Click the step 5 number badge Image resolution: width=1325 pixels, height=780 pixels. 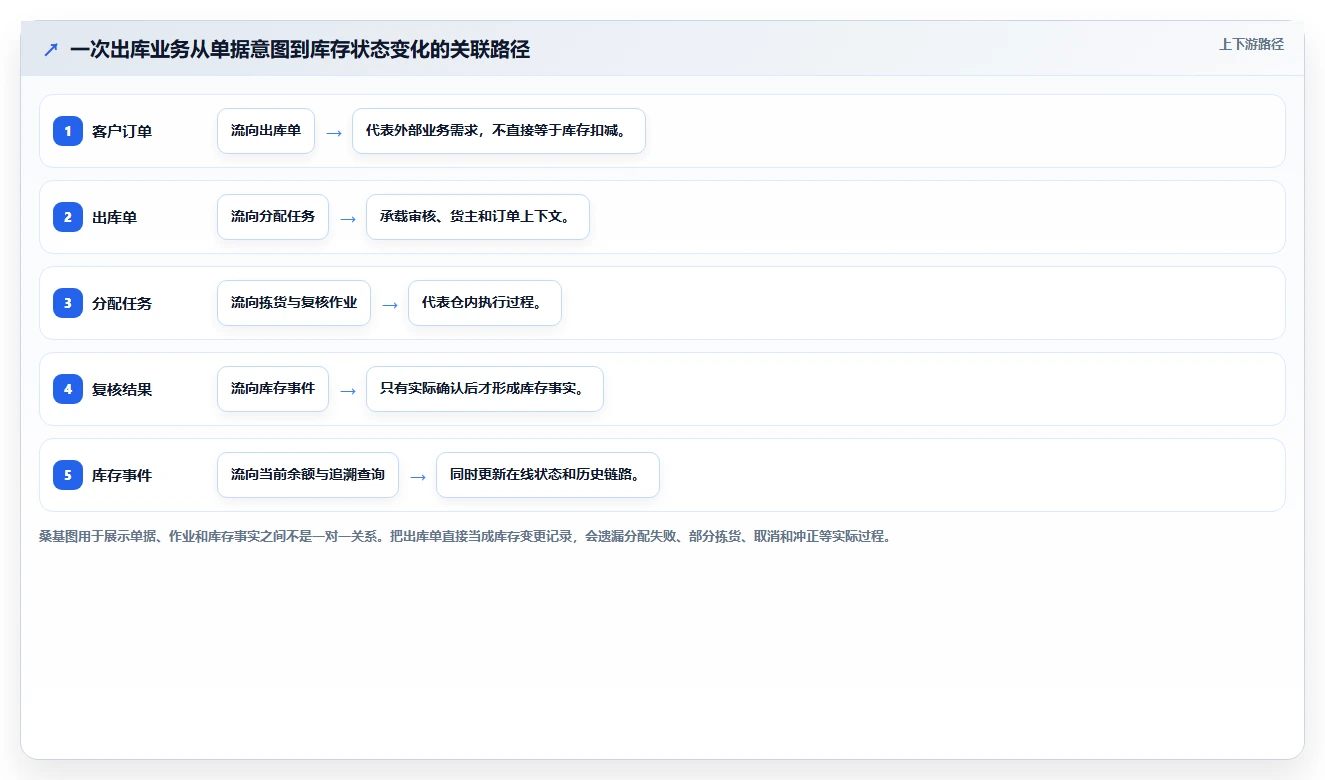click(x=68, y=475)
